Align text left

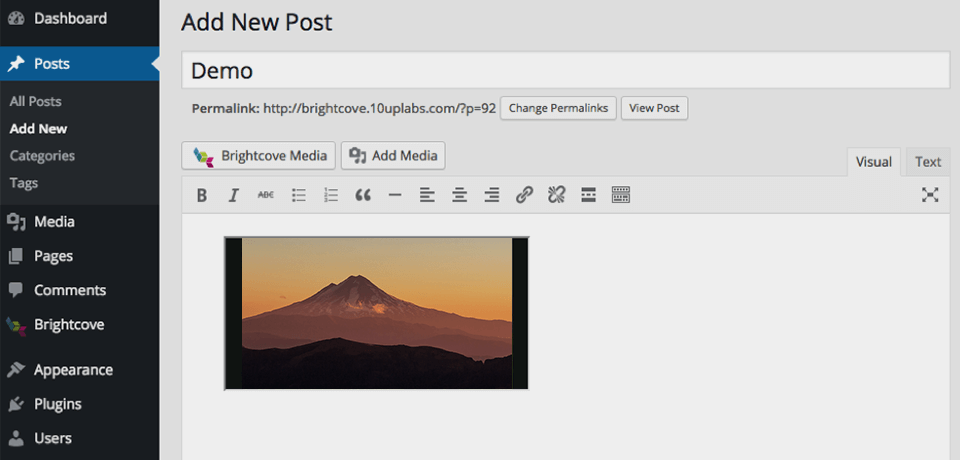click(x=427, y=195)
